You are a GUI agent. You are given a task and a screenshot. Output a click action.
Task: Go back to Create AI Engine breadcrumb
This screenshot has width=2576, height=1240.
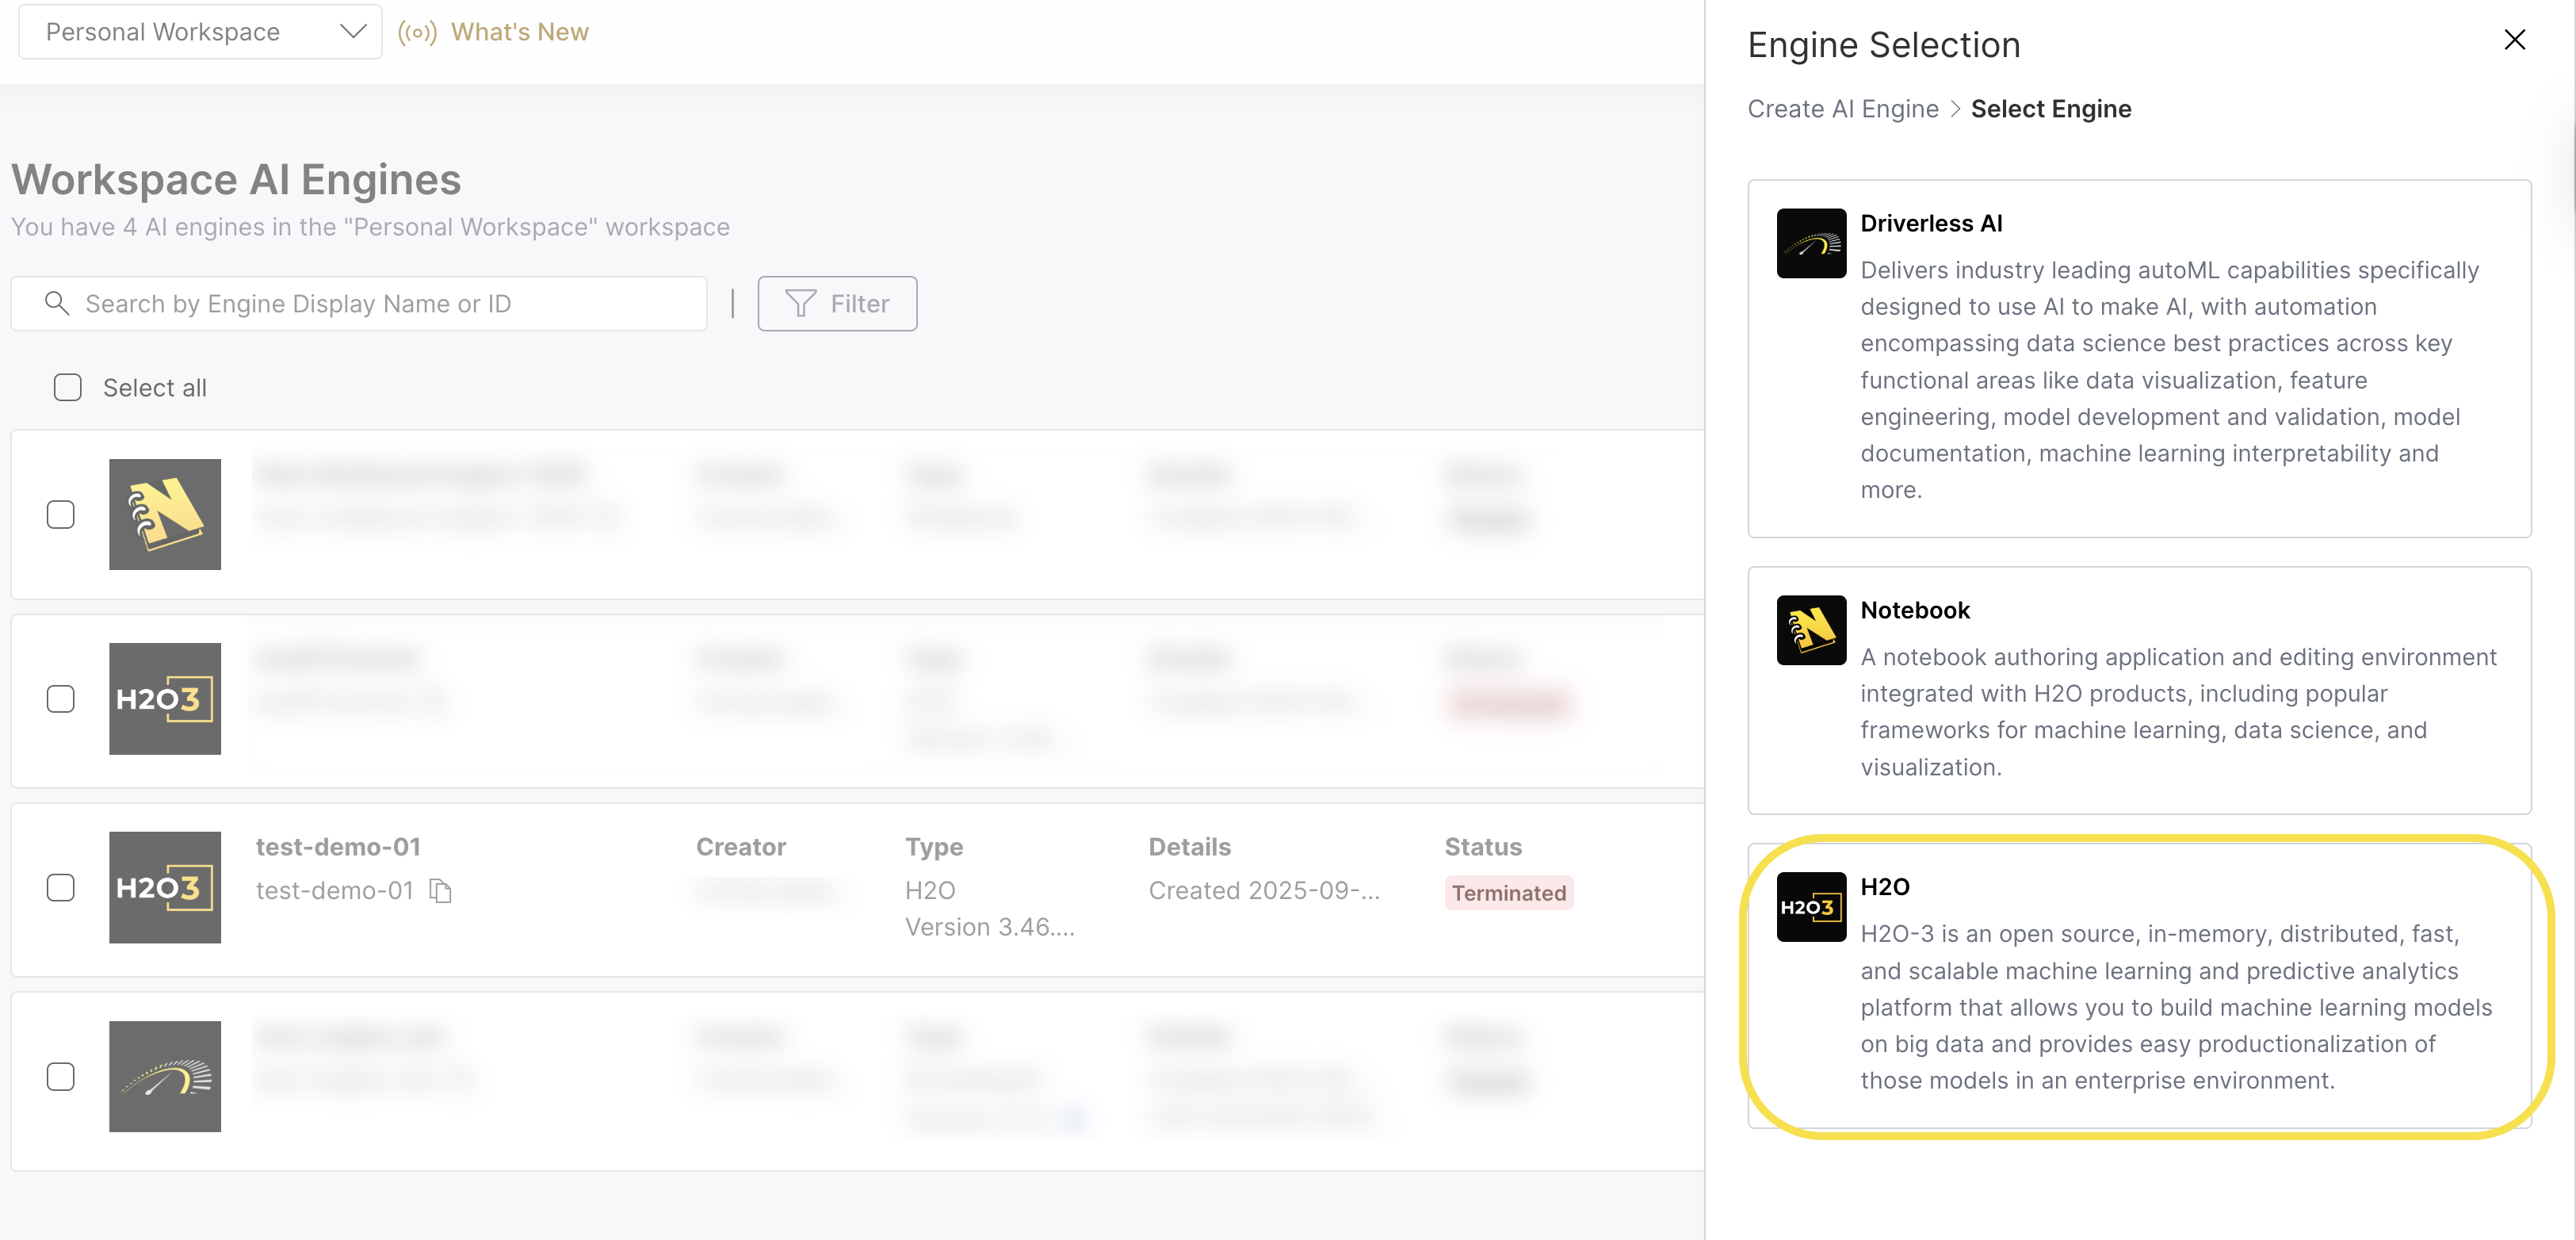point(1842,109)
